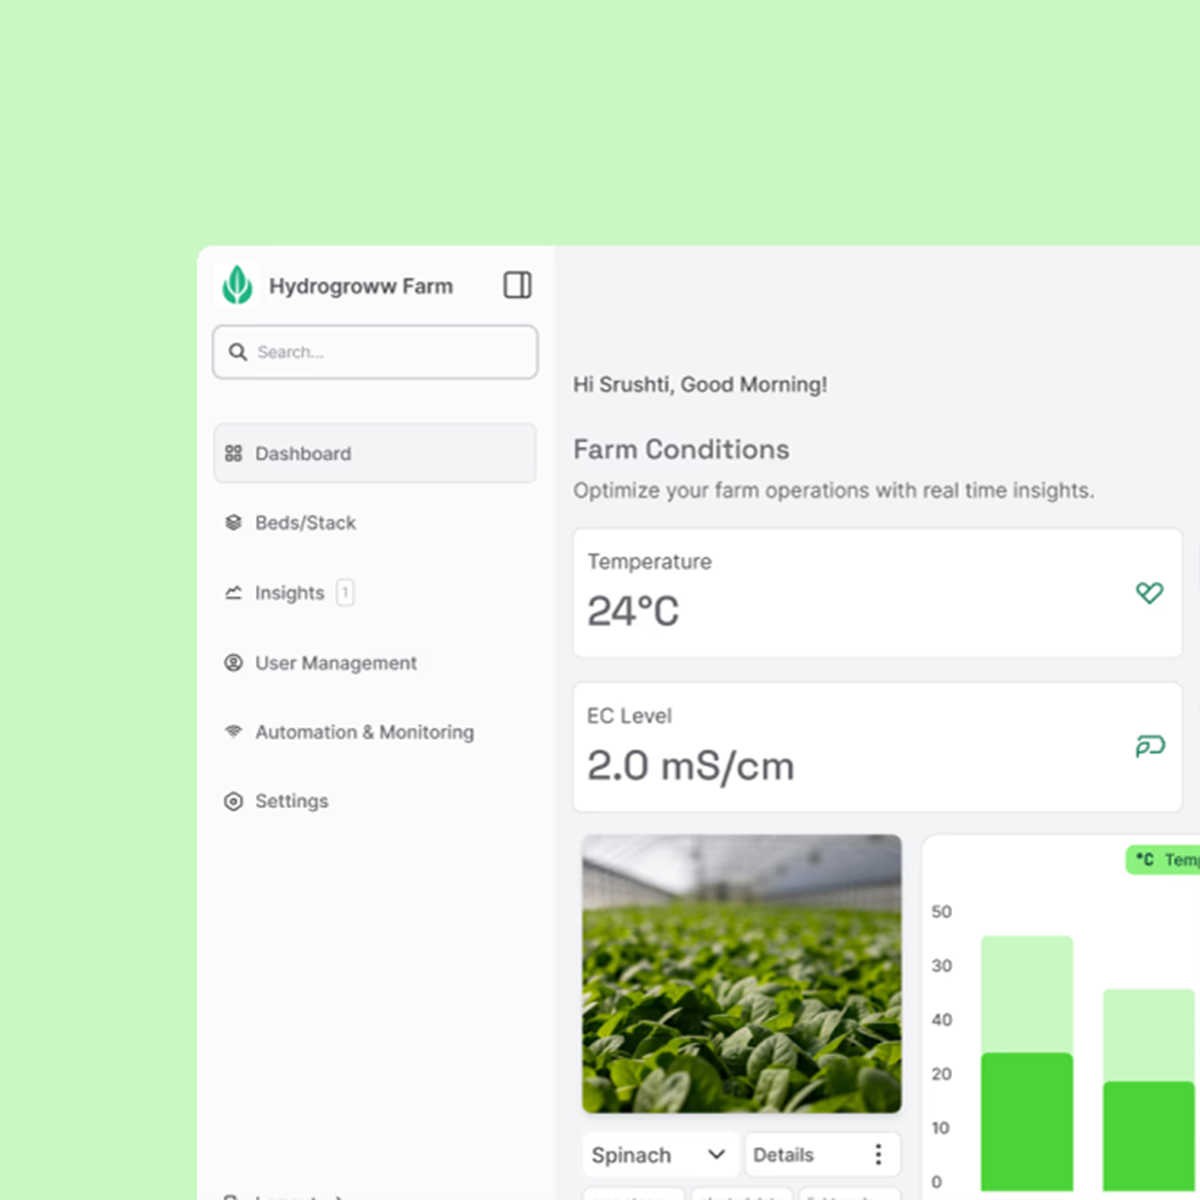Screen dimensions: 1200x1200
Task: Collapse the sidebar with the panel icon
Action: click(x=517, y=285)
